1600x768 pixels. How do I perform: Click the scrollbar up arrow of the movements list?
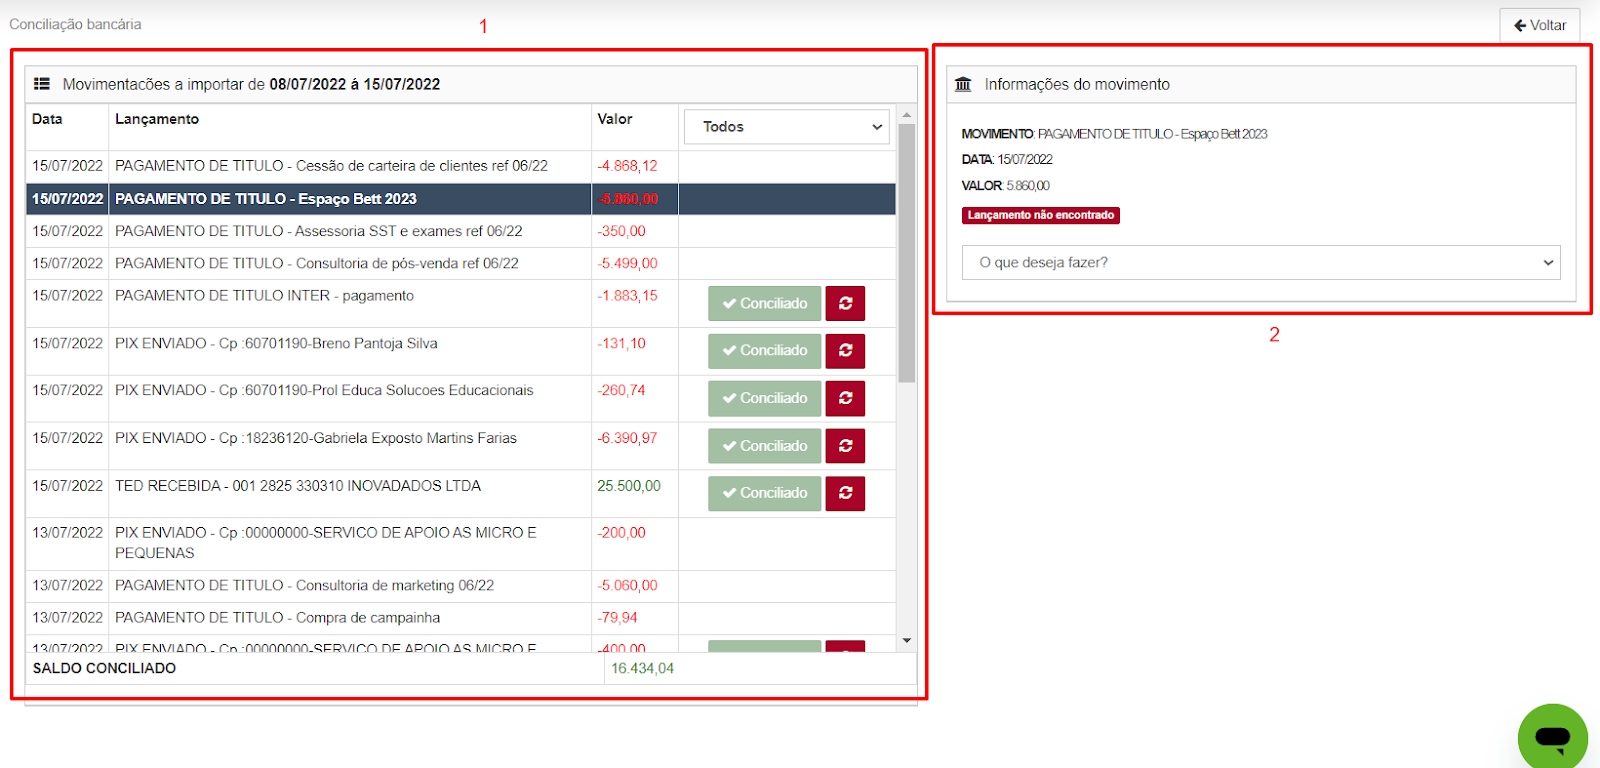click(x=906, y=114)
